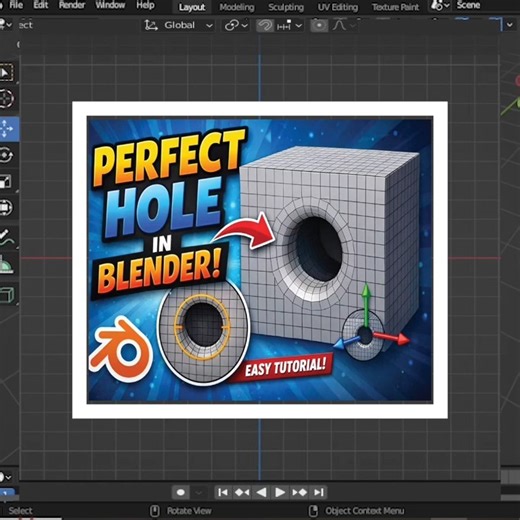Jump to the end frame
The height and width of the screenshot is (520, 520).
click(319, 492)
